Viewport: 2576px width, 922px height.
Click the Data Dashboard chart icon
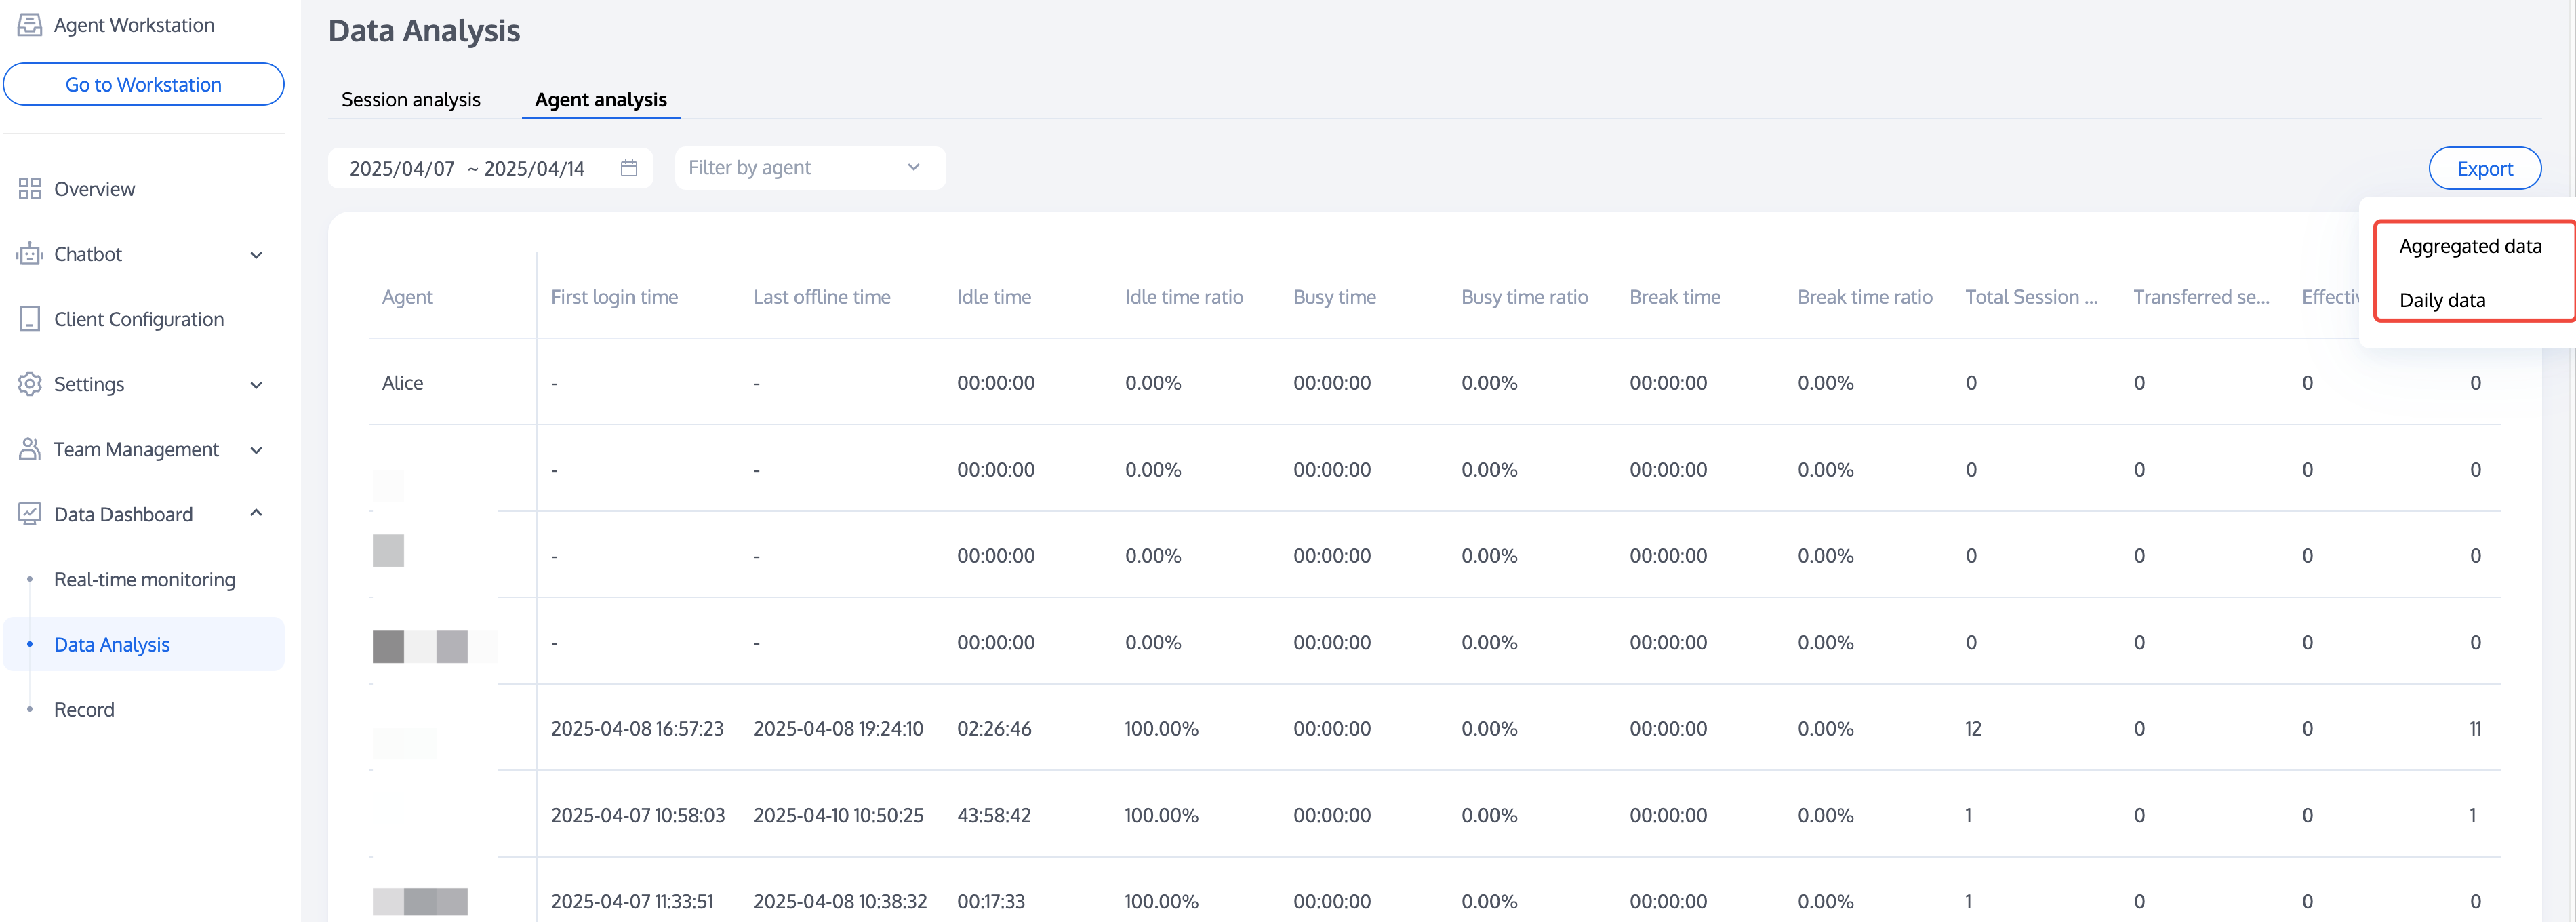tap(30, 514)
